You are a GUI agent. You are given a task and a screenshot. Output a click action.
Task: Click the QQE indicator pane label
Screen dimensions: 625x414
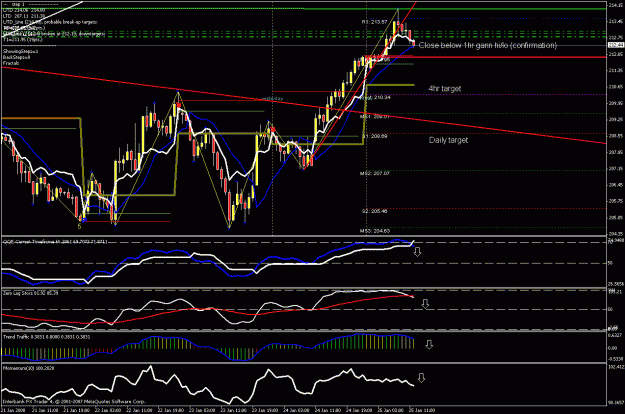(55, 242)
